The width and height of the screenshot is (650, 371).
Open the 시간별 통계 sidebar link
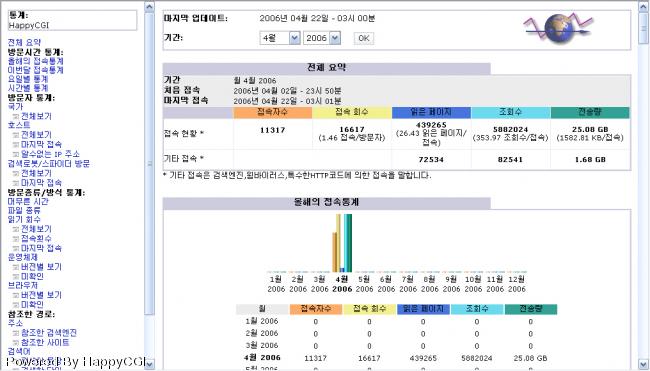28,88
